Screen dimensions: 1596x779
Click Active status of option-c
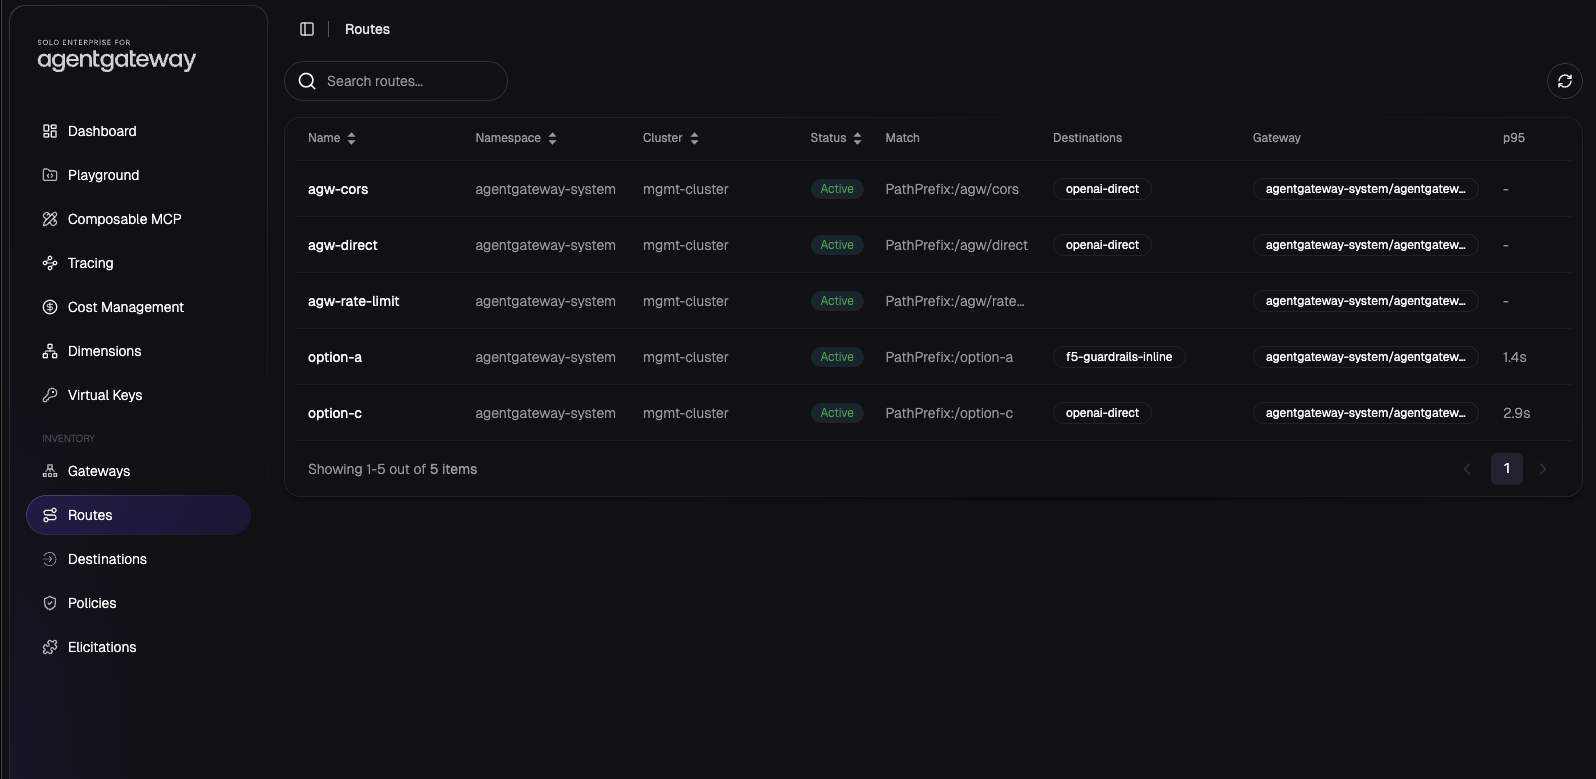837,413
